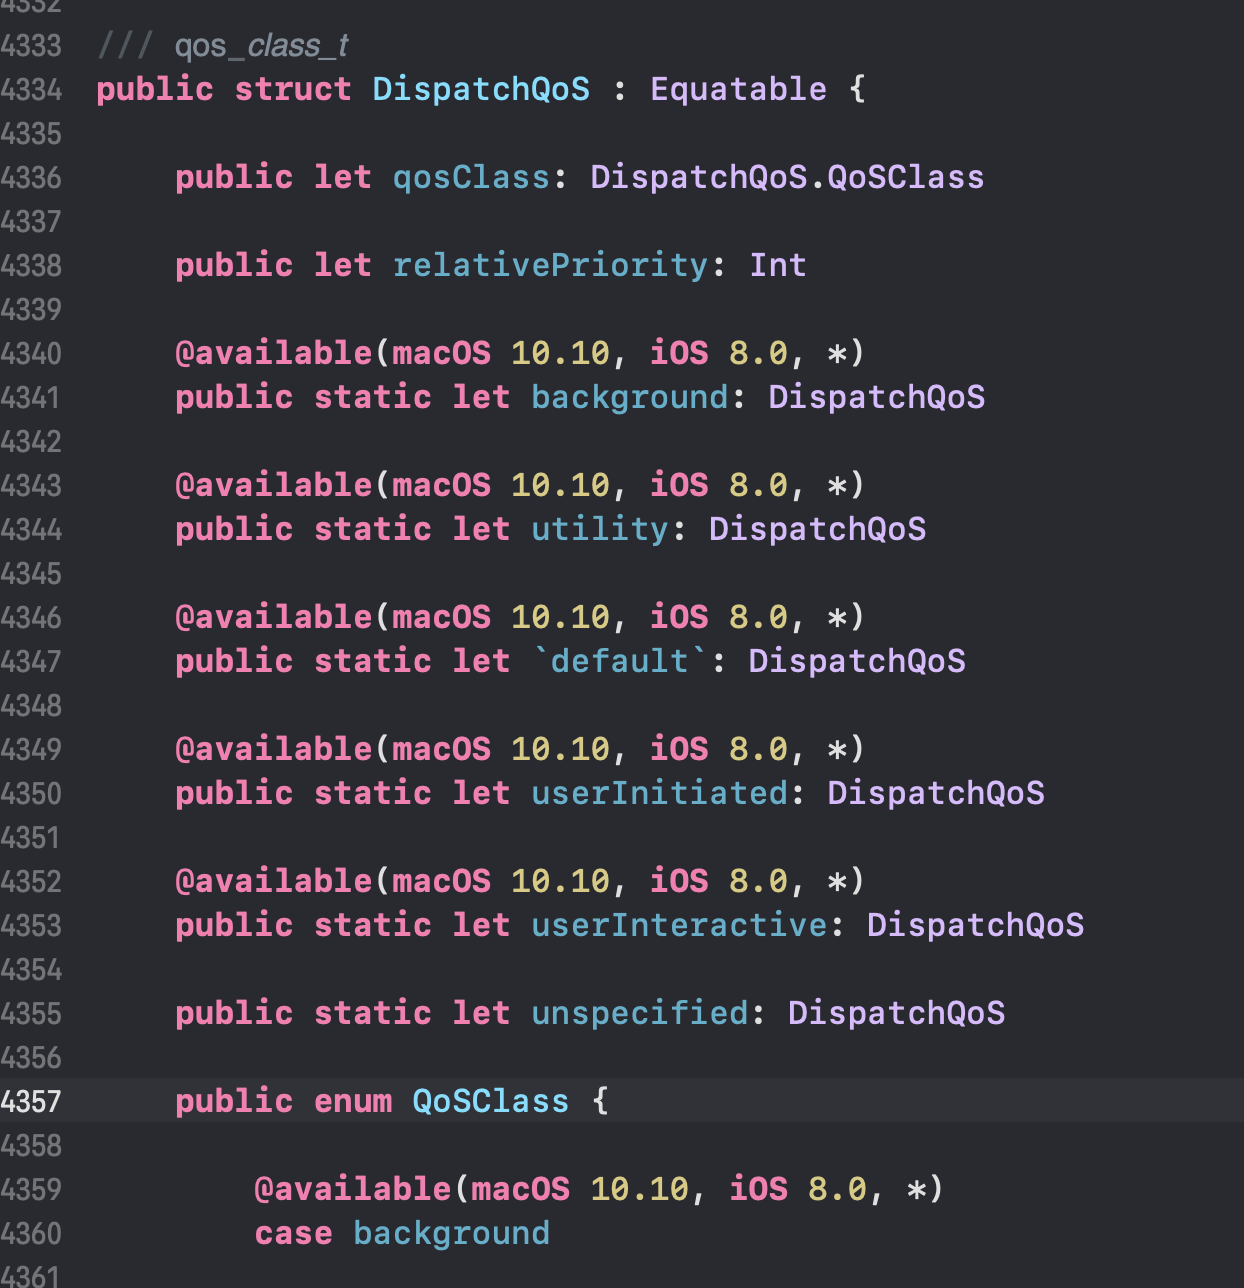Screen dimensions: 1244x1288
Task: Click the background static property on line 4341
Action: click(x=630, y=397)
